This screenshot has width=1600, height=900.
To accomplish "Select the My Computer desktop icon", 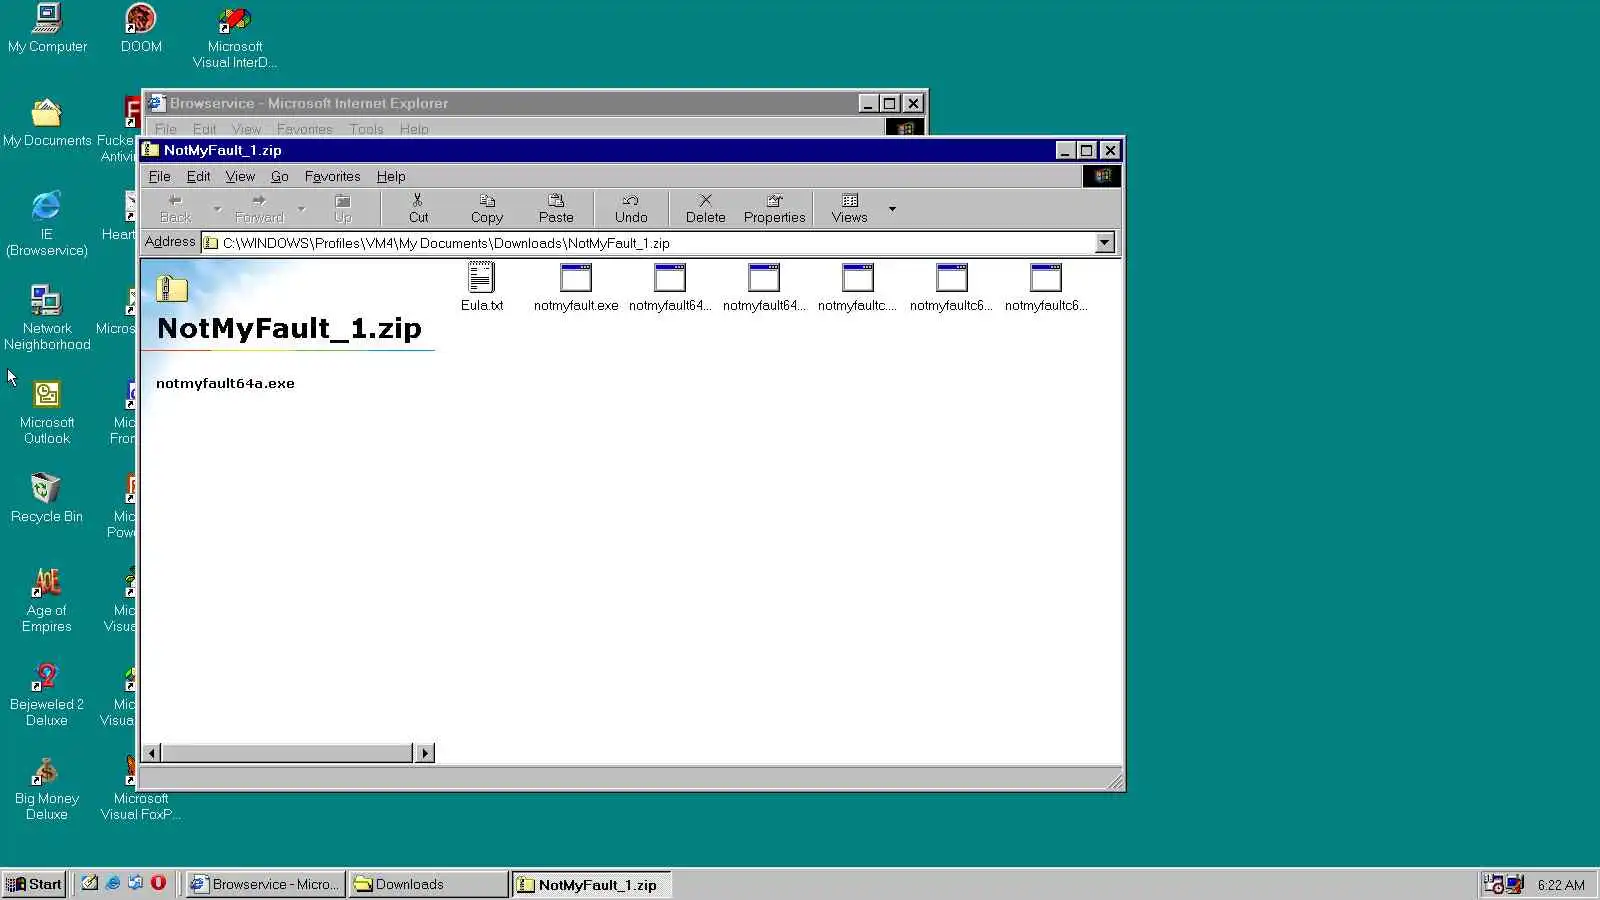I will 47,28.
